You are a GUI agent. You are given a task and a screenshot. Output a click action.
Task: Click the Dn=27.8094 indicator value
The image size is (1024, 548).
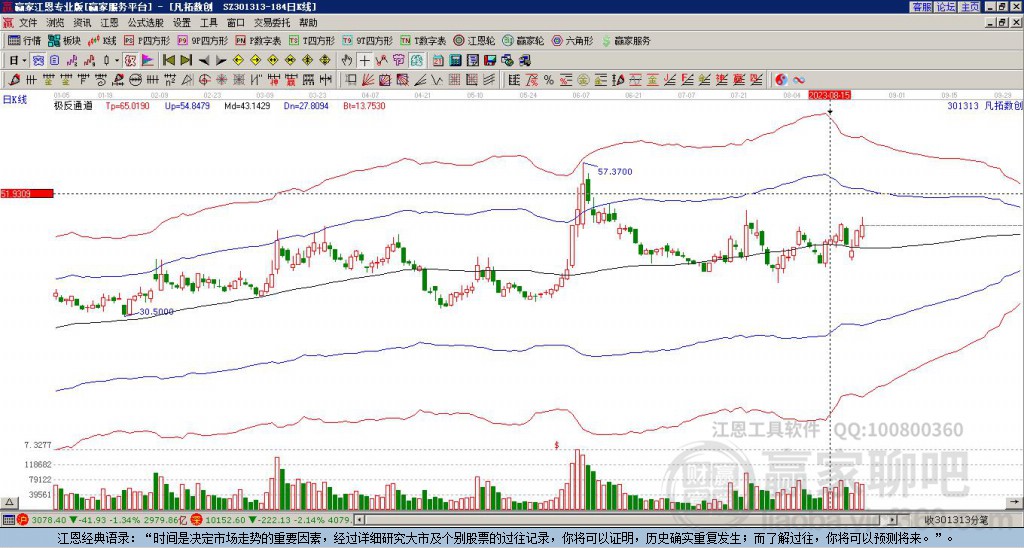click(x=306, y=105)
